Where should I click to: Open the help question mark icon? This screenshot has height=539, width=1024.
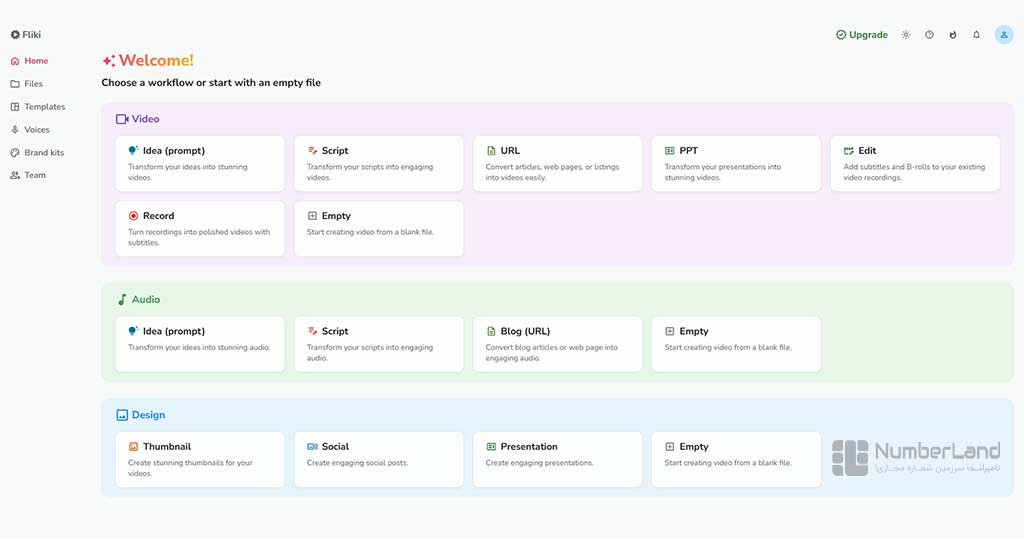tap(929, 35)
